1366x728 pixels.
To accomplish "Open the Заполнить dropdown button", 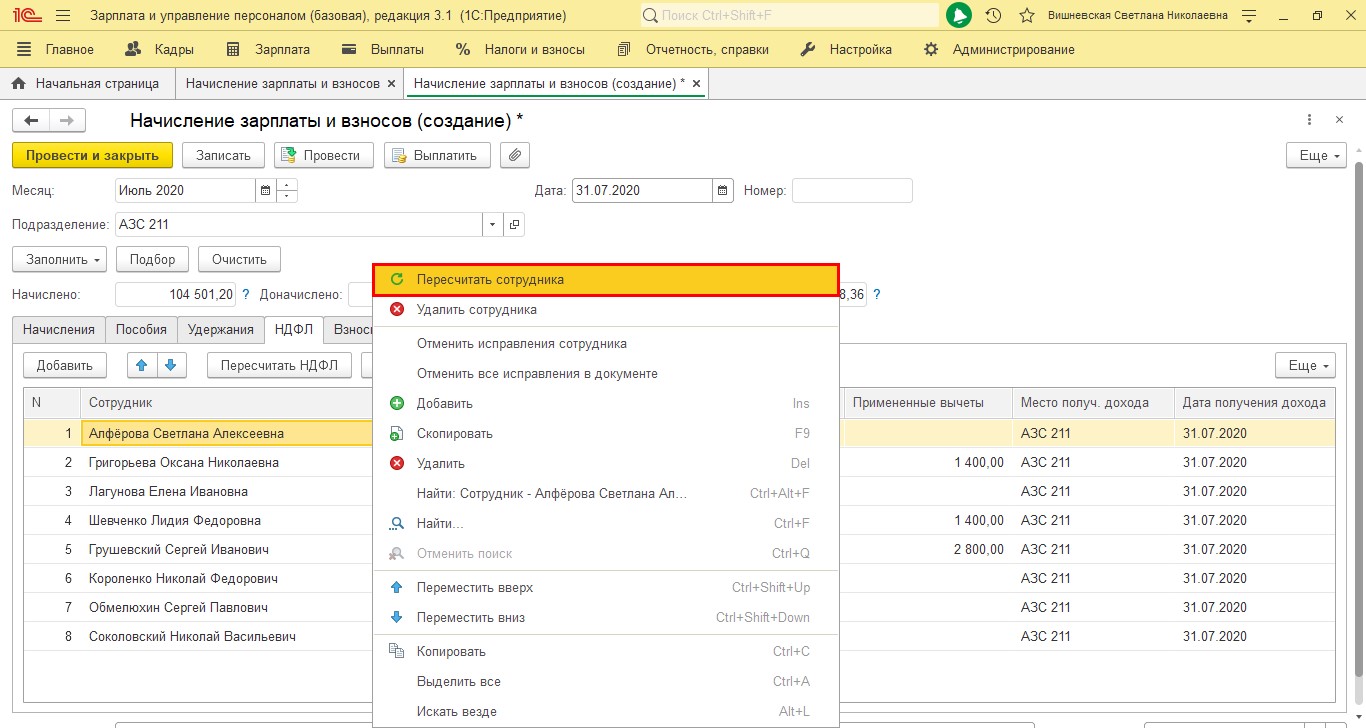I will click(x=59, y=259).
